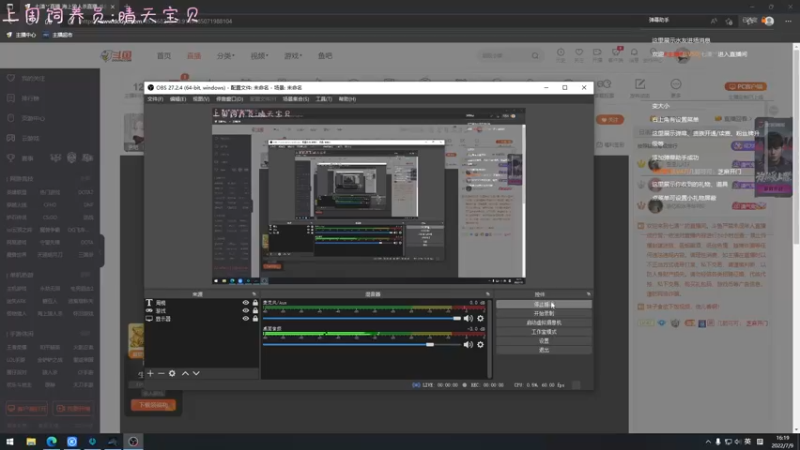
Task: Open the 工具(T) menu in OBS
Action: [x=323, y=99]
